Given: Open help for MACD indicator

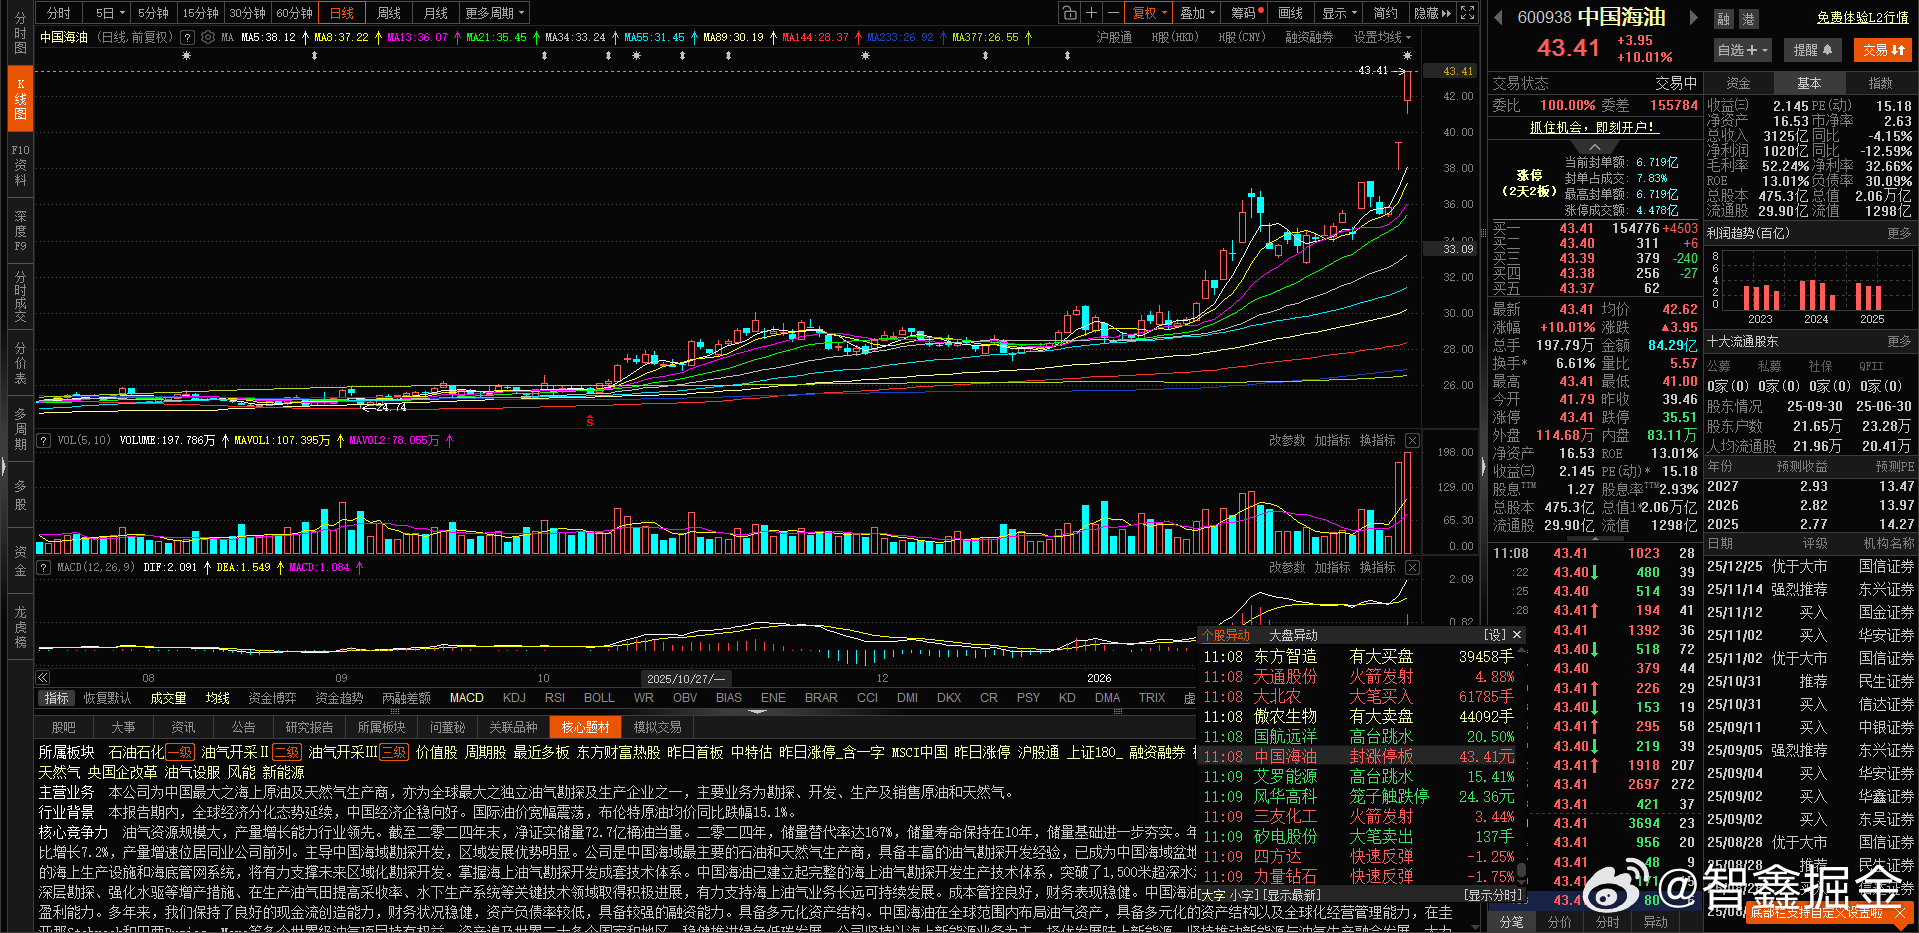Looking at the screenshot, I should point(44,568).
